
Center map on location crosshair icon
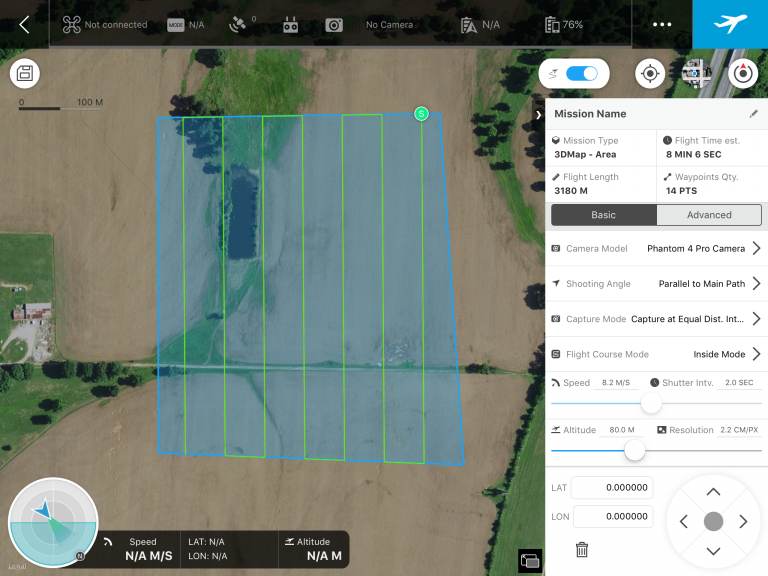pyautogui.click(x=651, y=74)
